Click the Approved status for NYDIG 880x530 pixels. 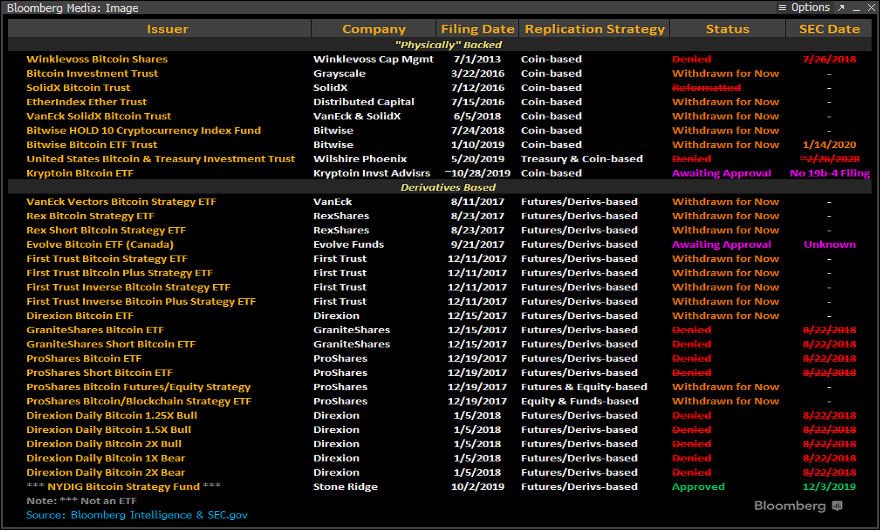[698, 487]
